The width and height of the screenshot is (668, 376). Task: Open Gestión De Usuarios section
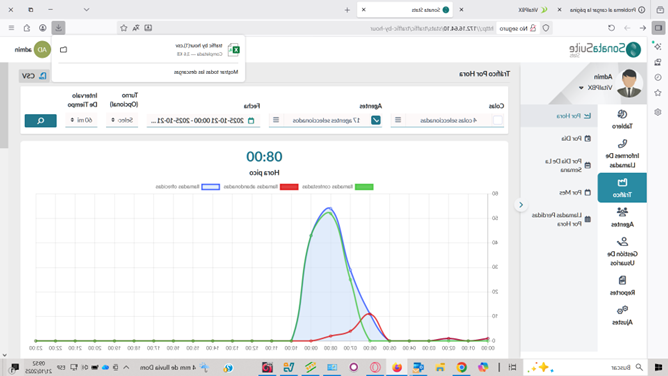pyautogui.click(x=622, y=252)
